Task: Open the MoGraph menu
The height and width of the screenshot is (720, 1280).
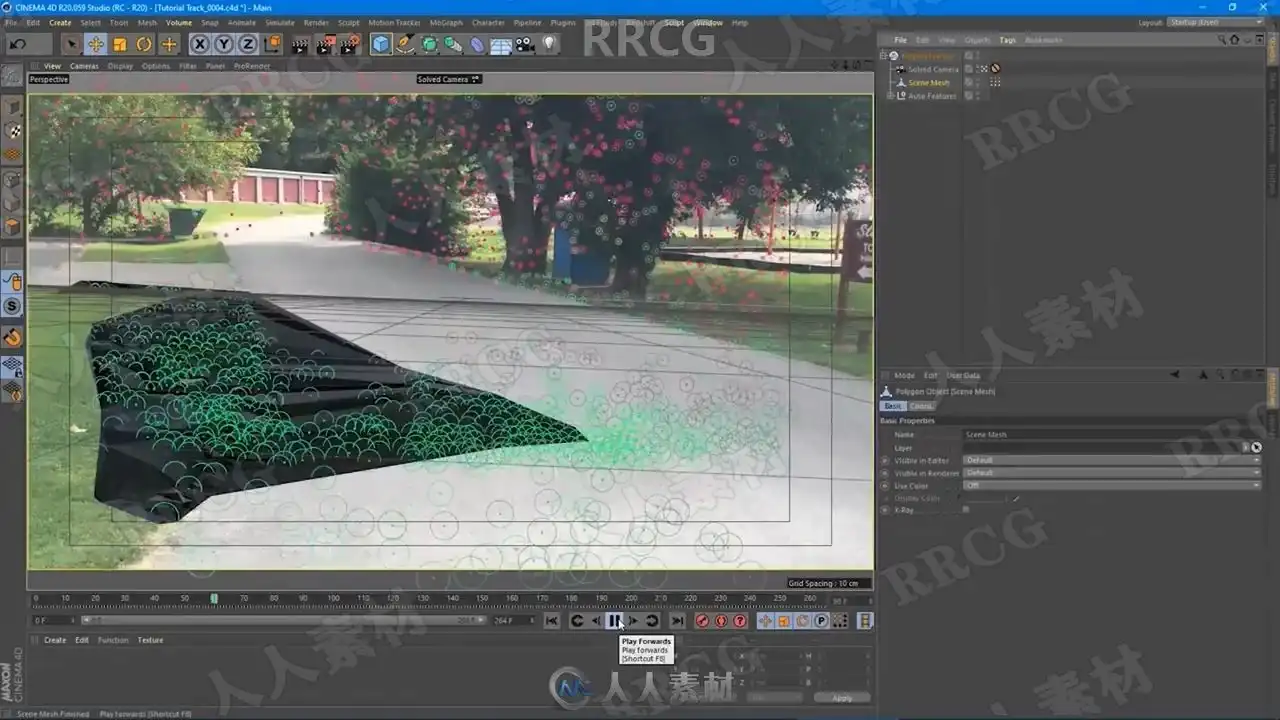Action: pos(446,22)
